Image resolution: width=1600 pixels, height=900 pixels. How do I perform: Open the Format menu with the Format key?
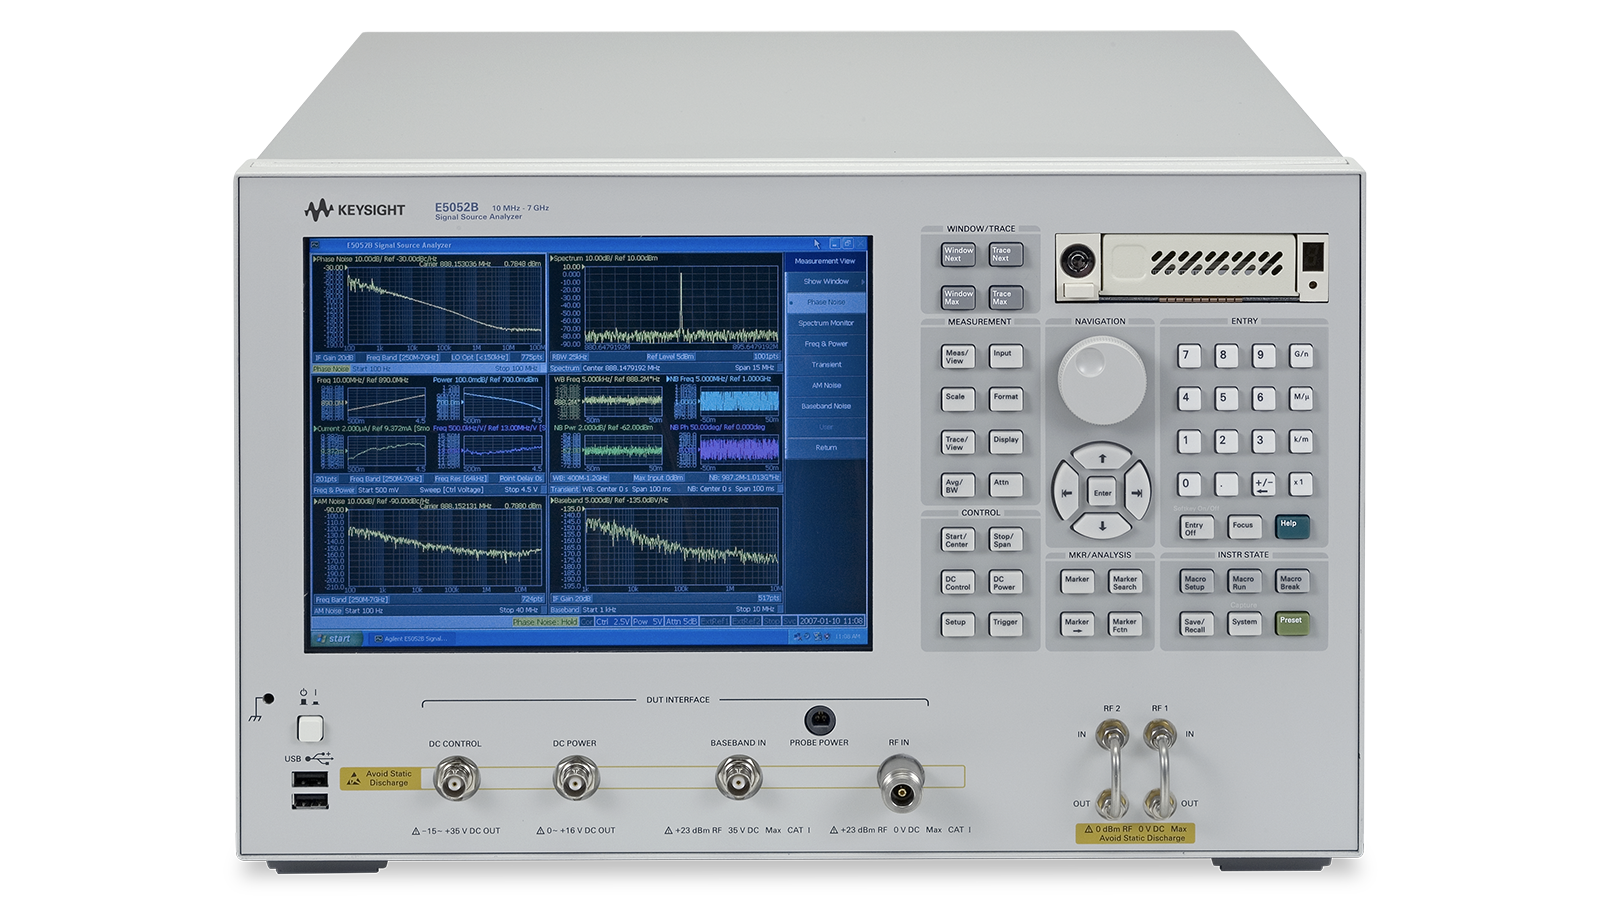(1005, 399)
